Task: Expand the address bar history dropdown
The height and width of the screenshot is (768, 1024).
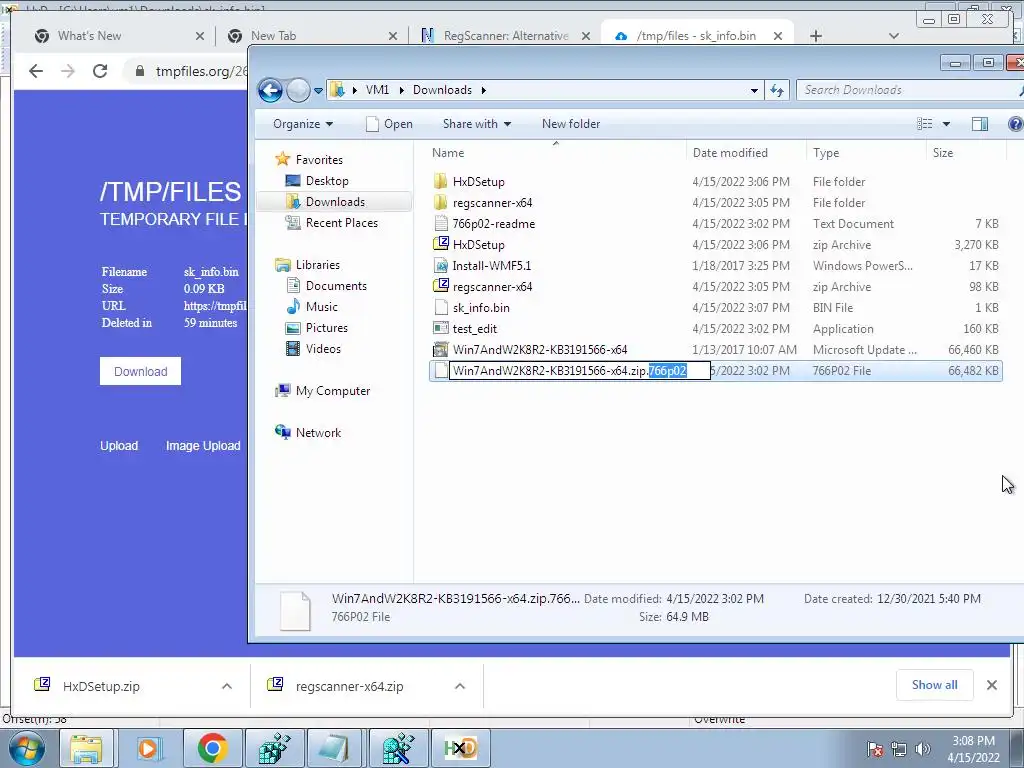Action: click(x=754, y=91)
